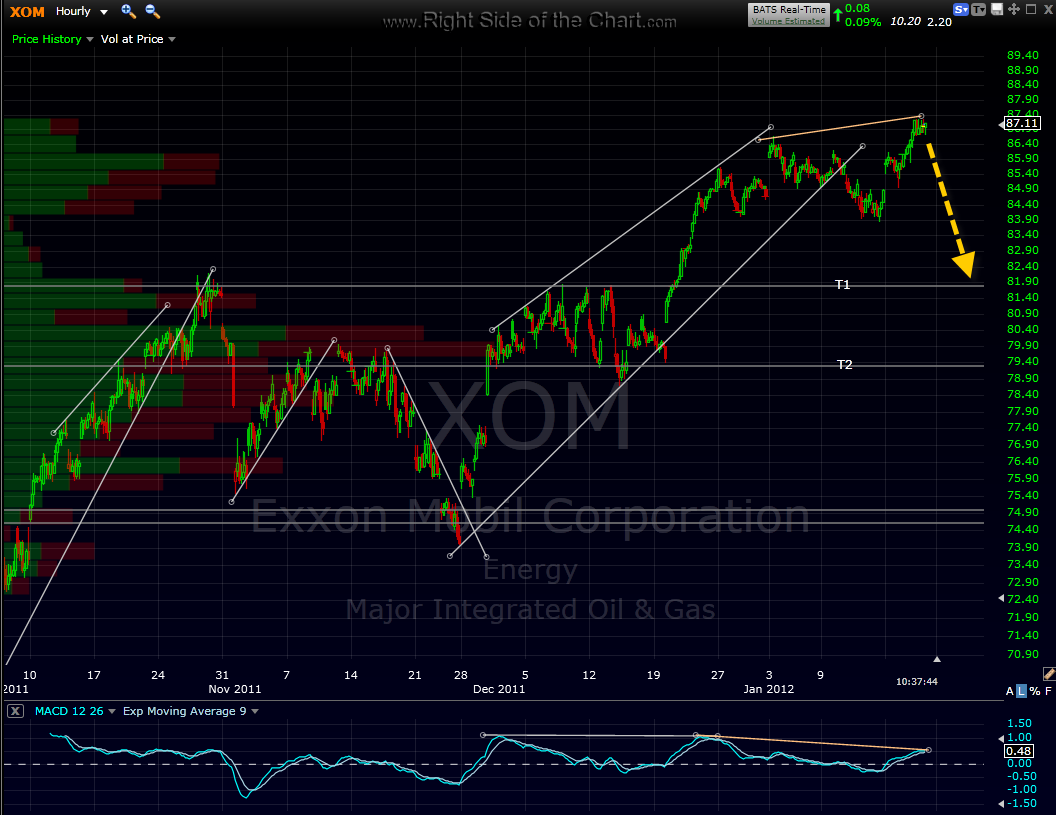
Task: Click the BATS Real-Time button
Action: point(788,9)
